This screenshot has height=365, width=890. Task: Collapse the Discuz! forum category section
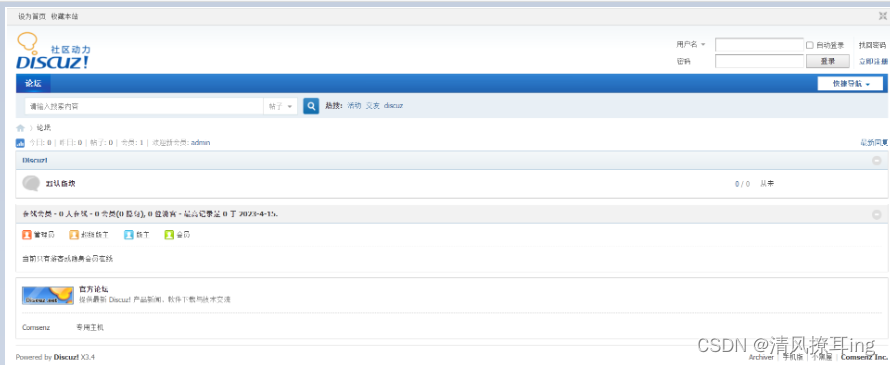876,161
